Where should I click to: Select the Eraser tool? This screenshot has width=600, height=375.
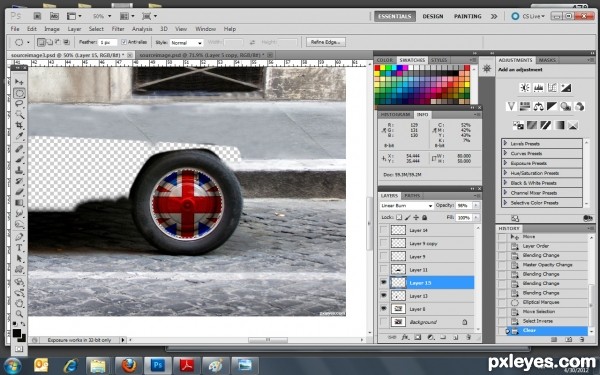pyautogui.click(x=19, y=192)
